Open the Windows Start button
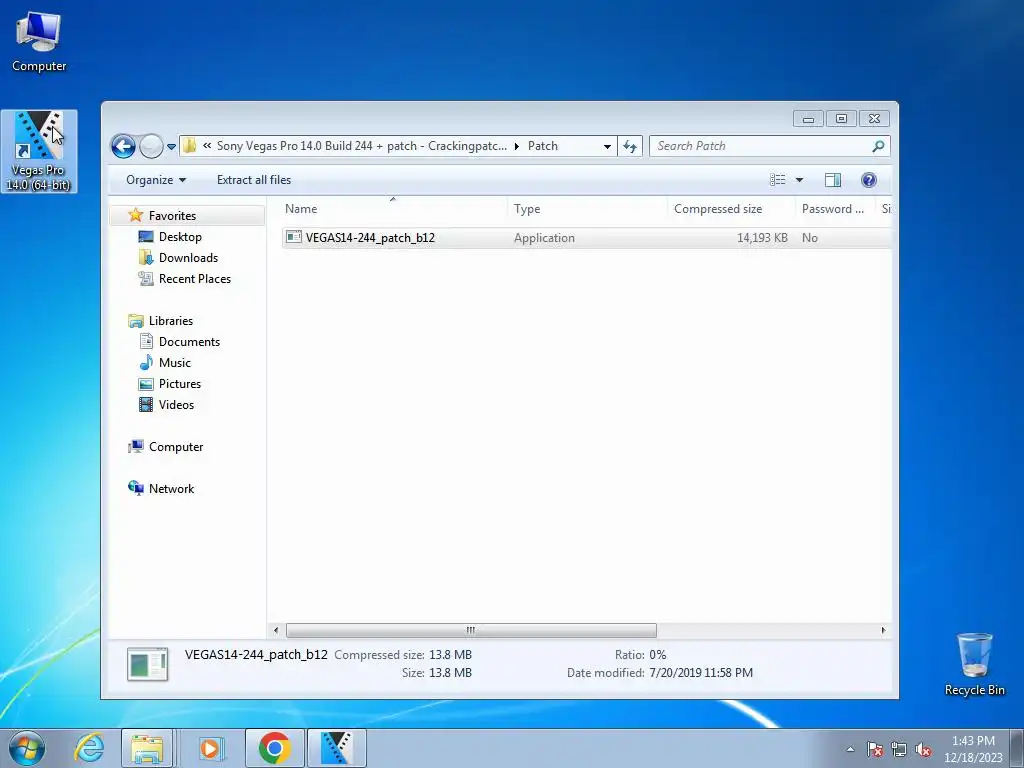 pyautogui.click(x=27, y=748)
